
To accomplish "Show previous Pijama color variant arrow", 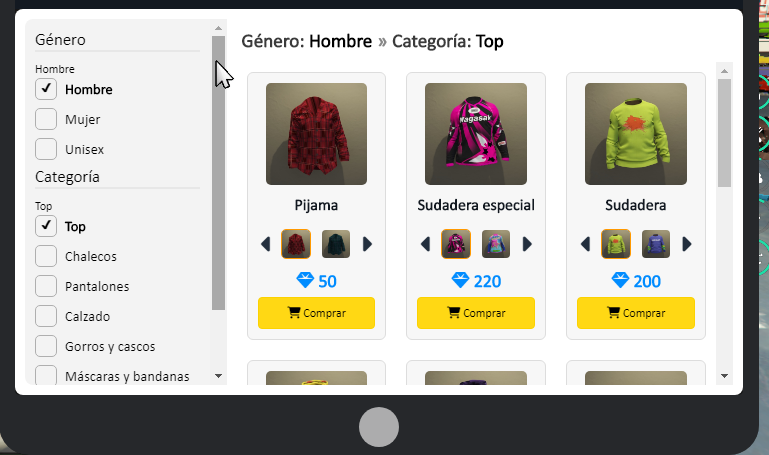I will coord(265,244).
